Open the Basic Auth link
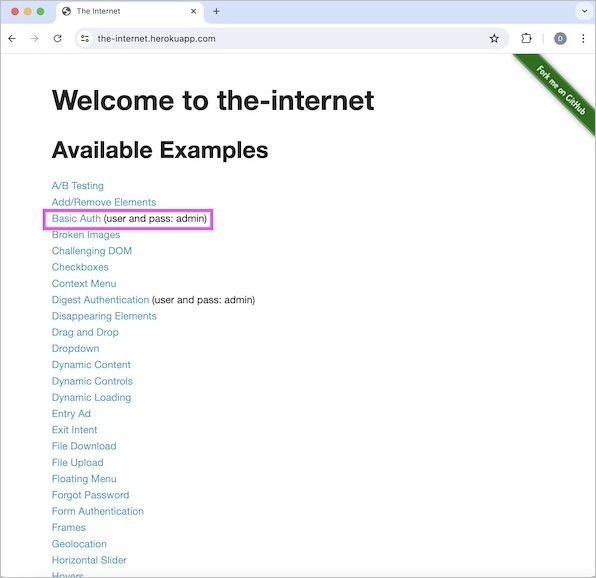Viewport: 596px width, 578px height. 76,219
